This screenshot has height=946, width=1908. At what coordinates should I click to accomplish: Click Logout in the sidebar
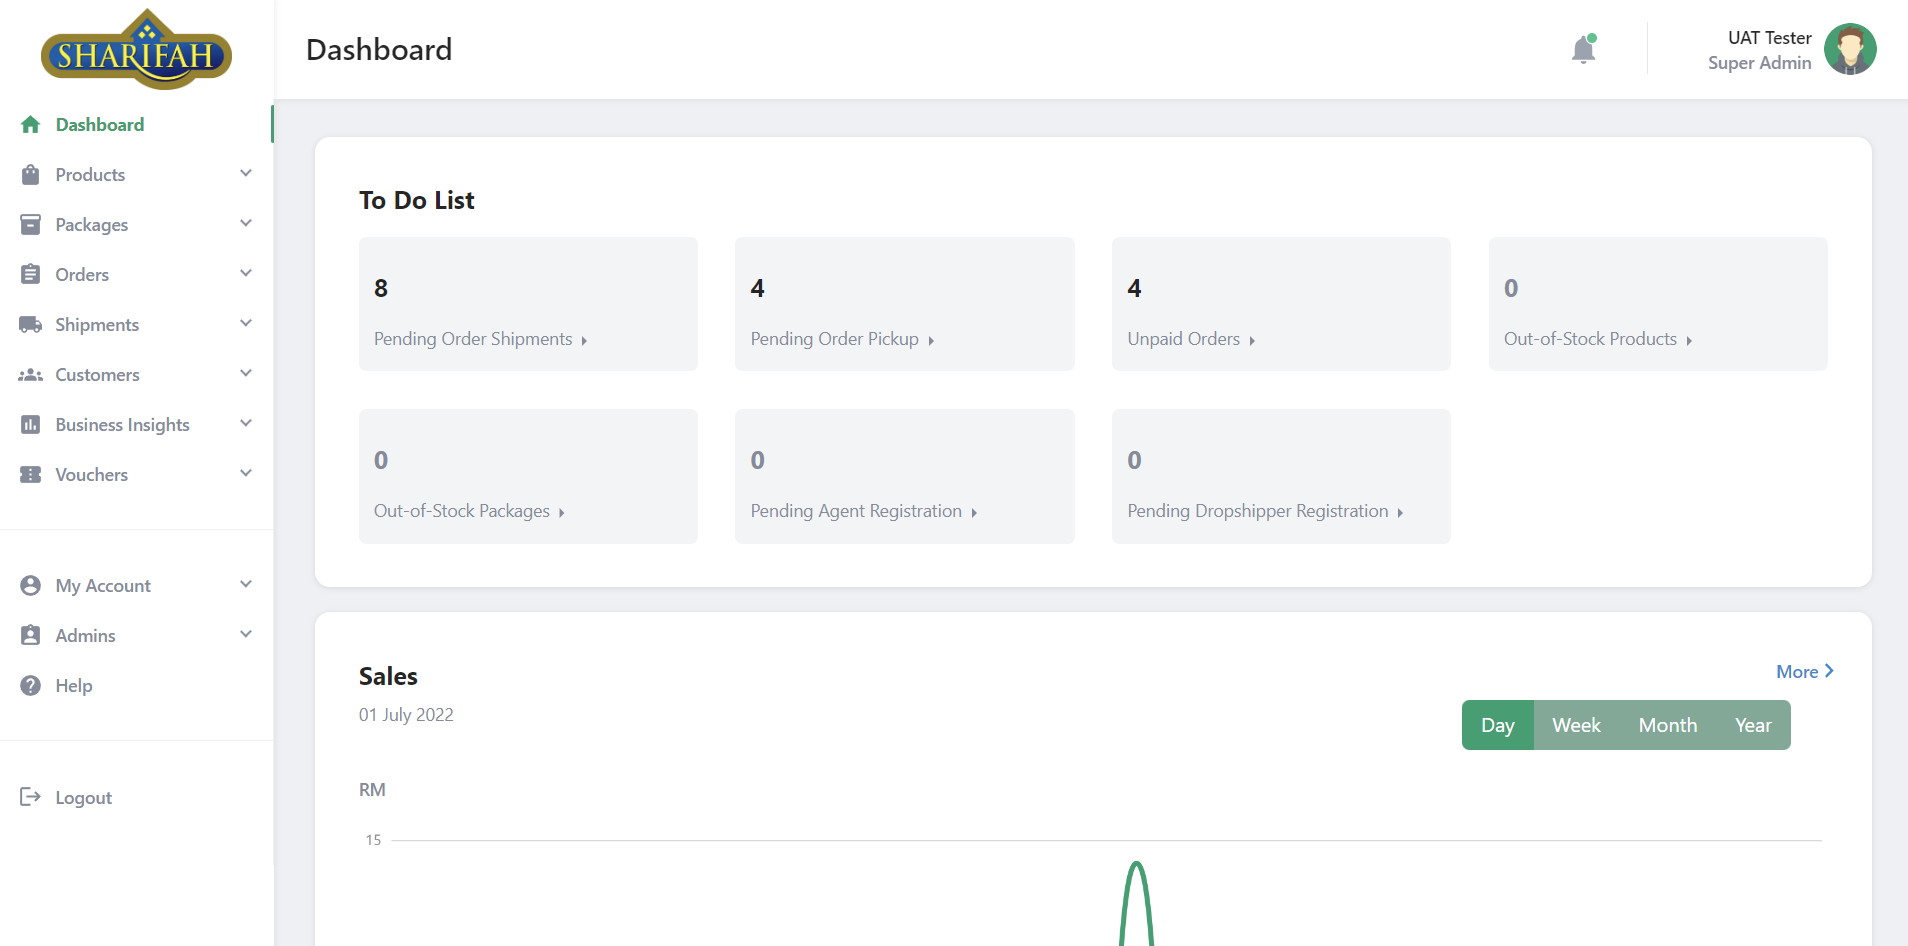coord(136,797)
